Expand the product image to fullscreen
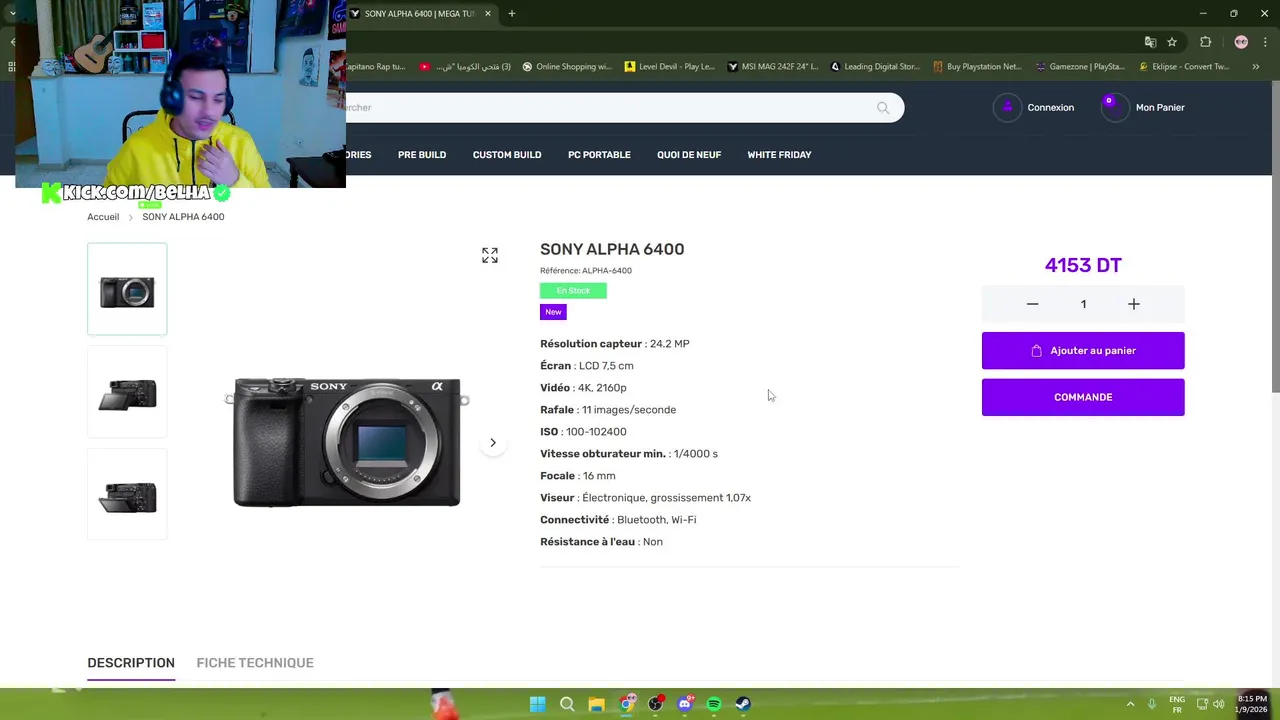Screen dimensions: 1280x720 point(490,256)
